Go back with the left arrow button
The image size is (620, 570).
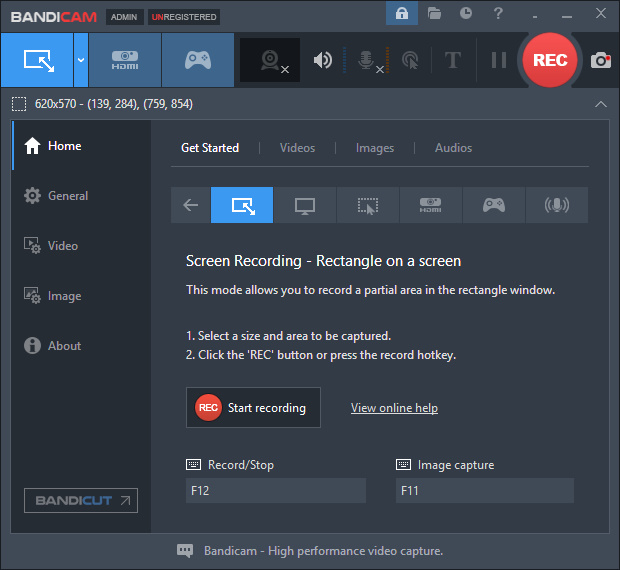[x=191, y=205]
